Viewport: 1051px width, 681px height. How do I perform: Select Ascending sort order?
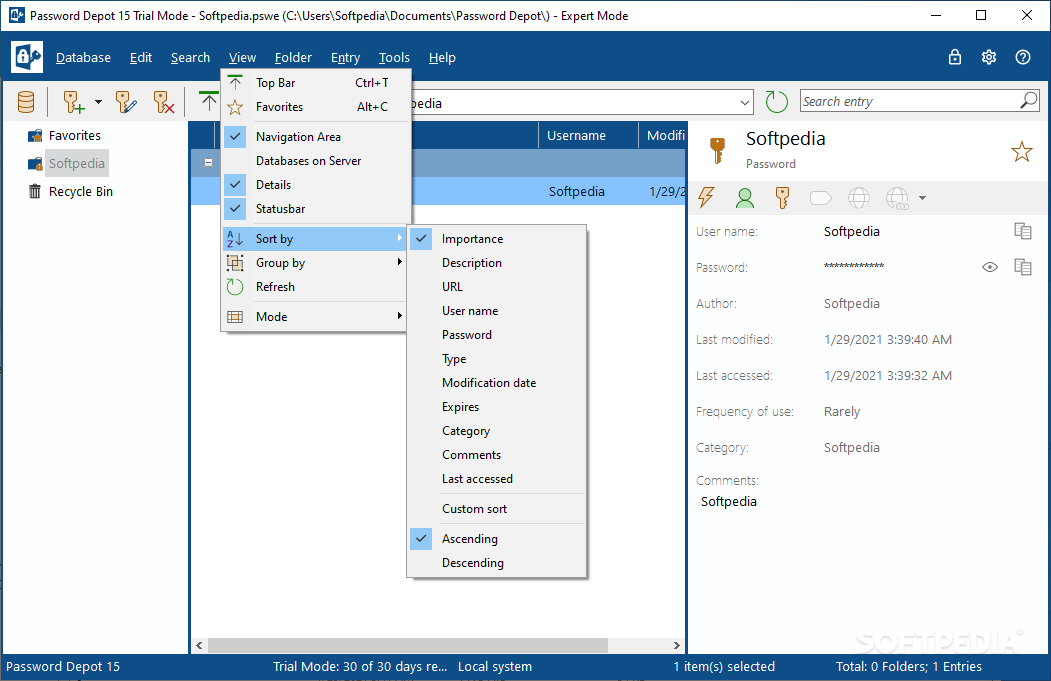pyautogui.click(x=497, y=539)
